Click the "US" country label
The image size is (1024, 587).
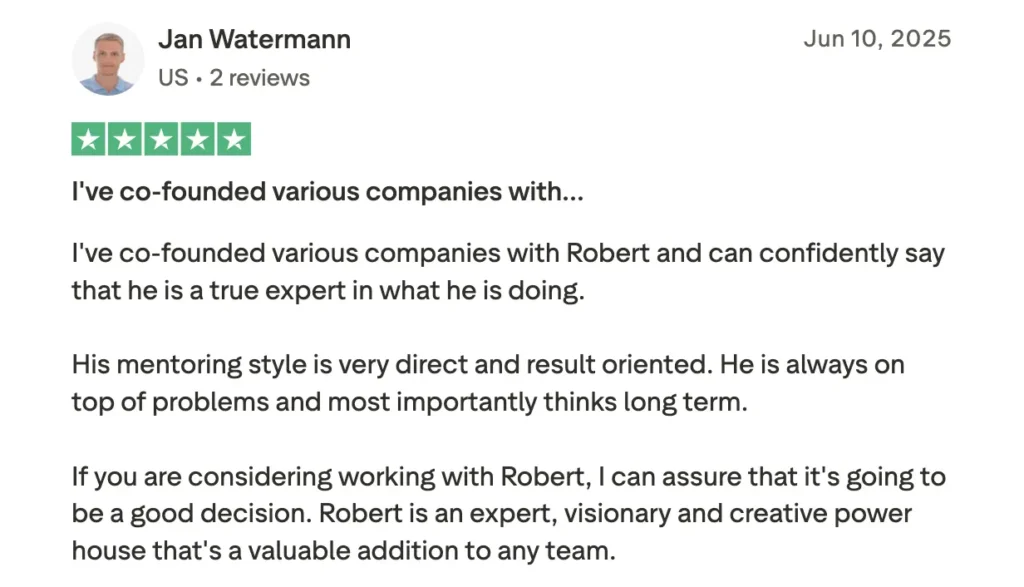point(172,78)
